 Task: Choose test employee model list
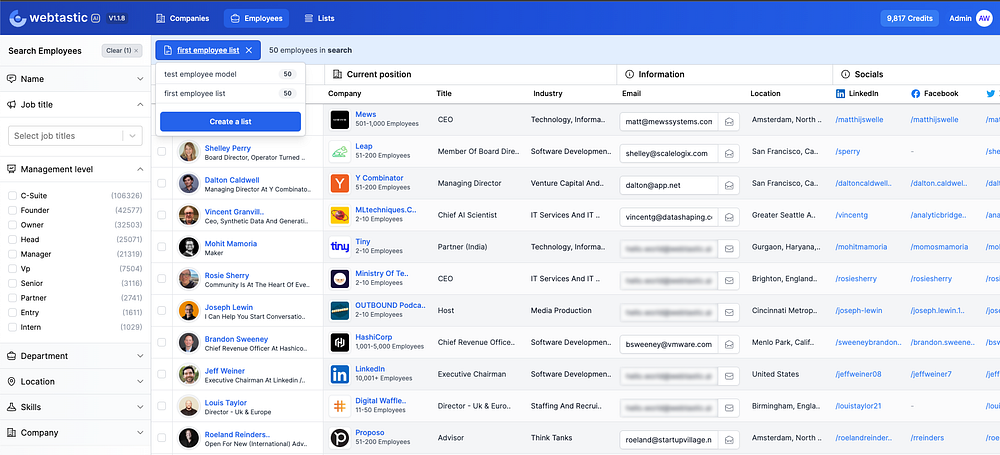click(x=230, y=74)
